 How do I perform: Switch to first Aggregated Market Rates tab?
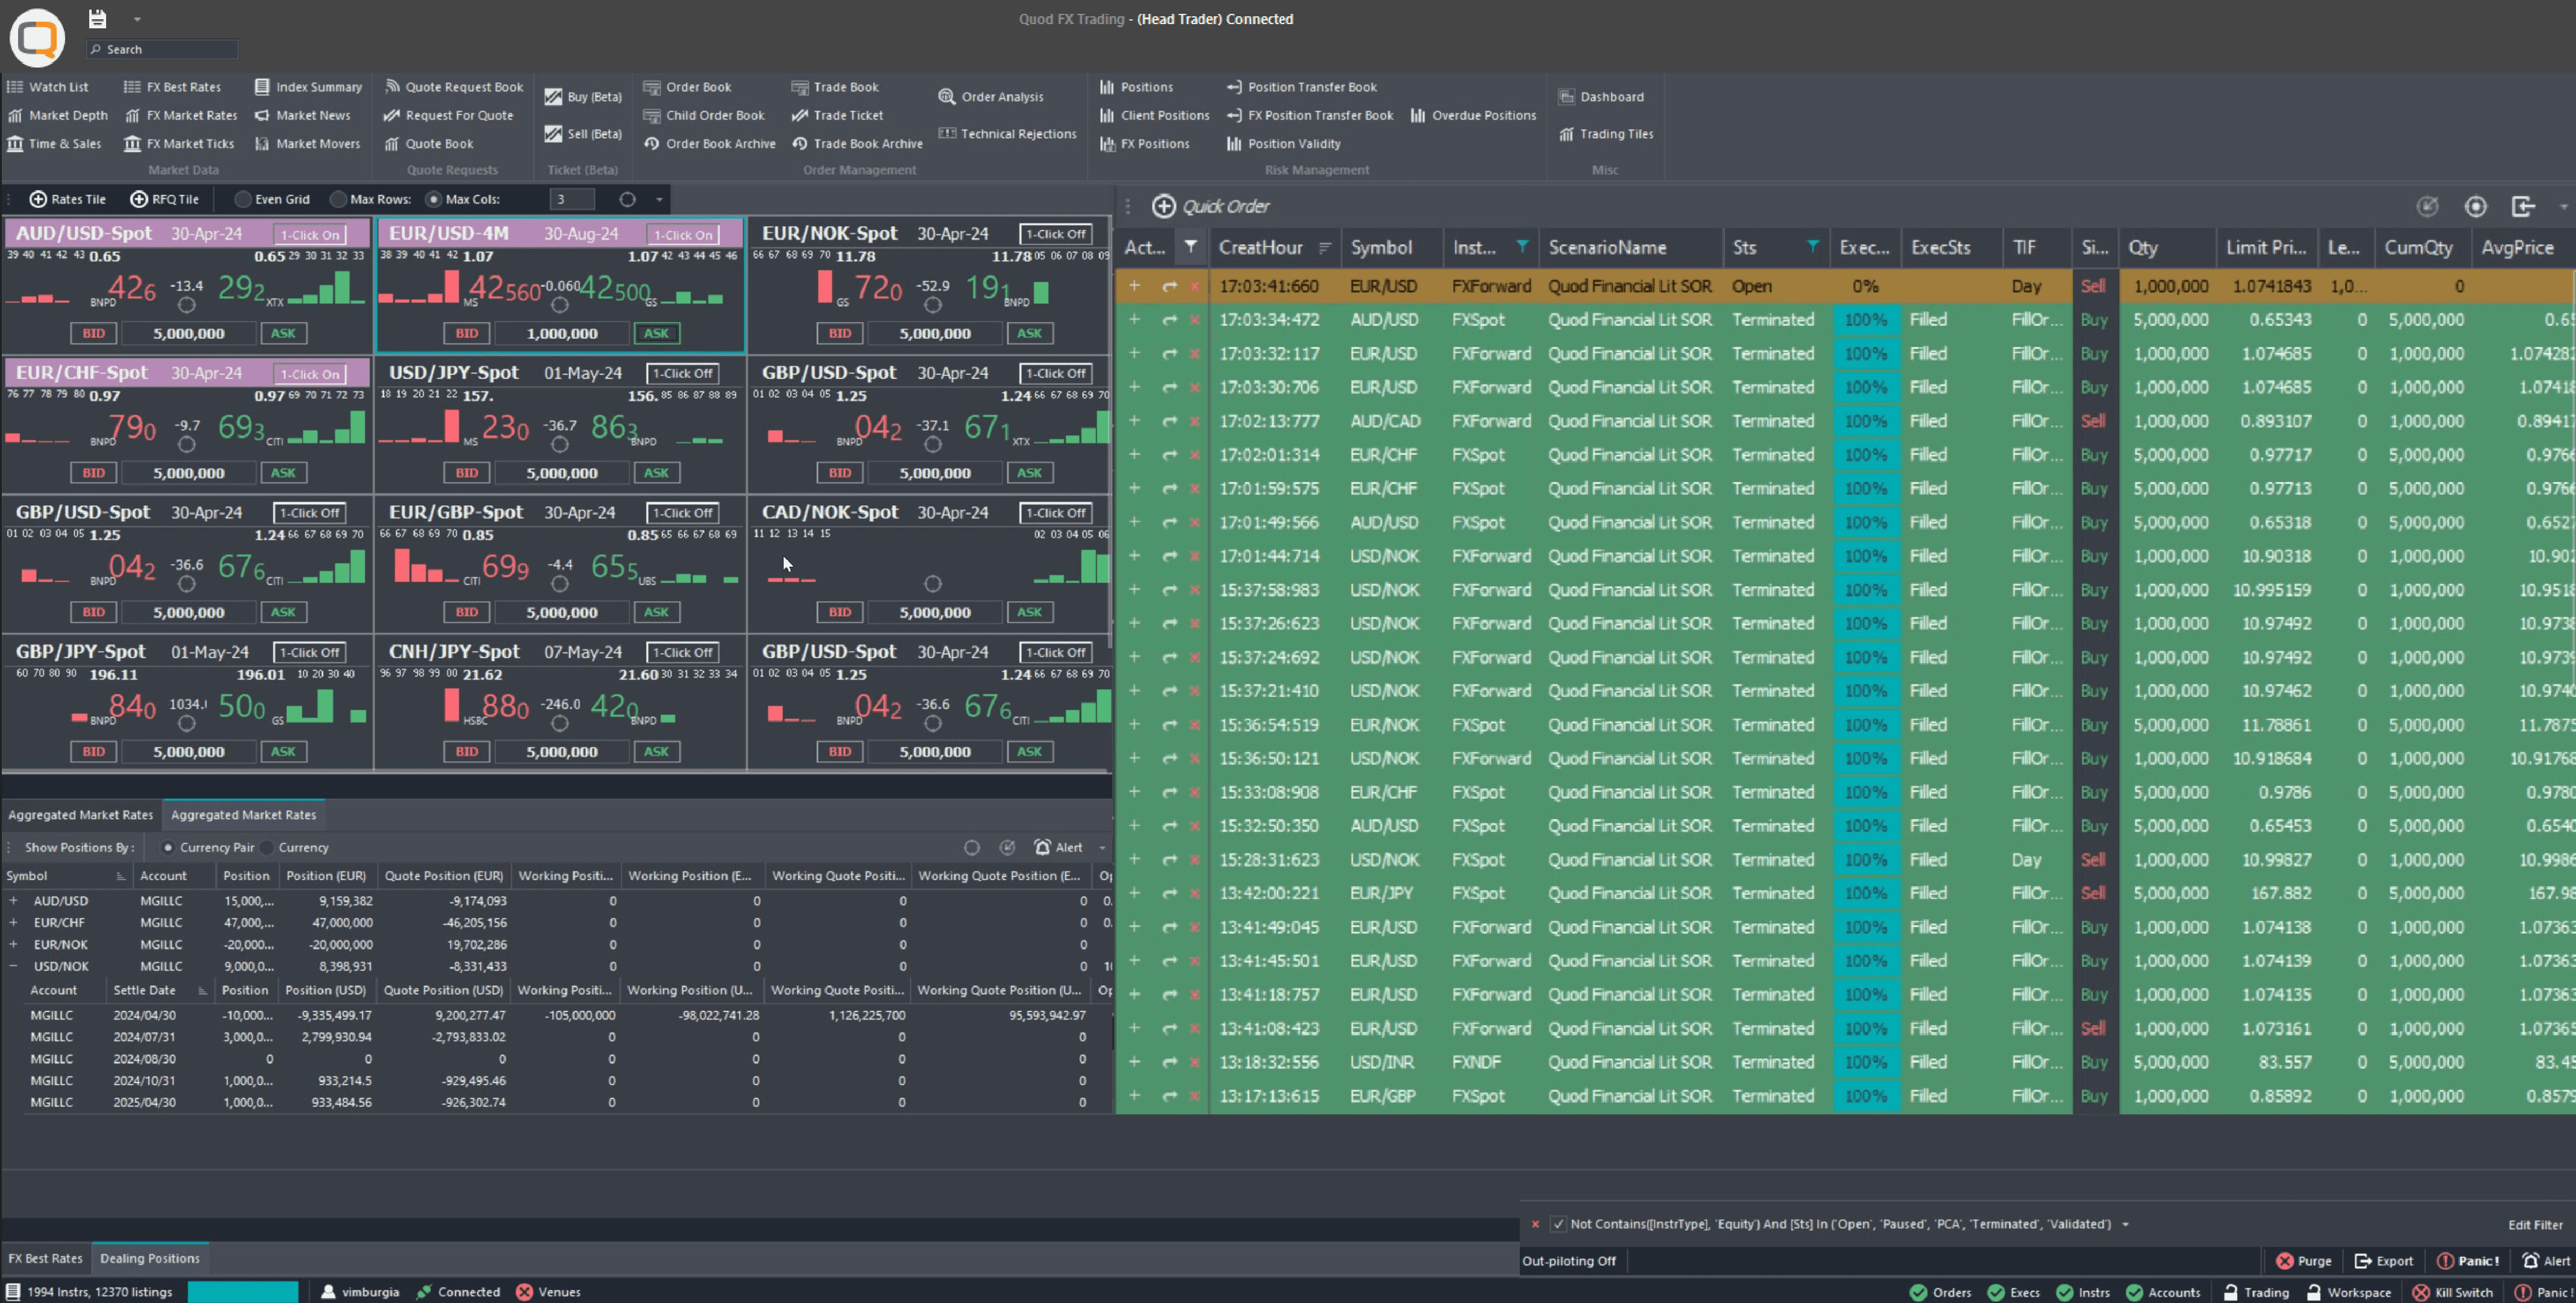[81, 815]
